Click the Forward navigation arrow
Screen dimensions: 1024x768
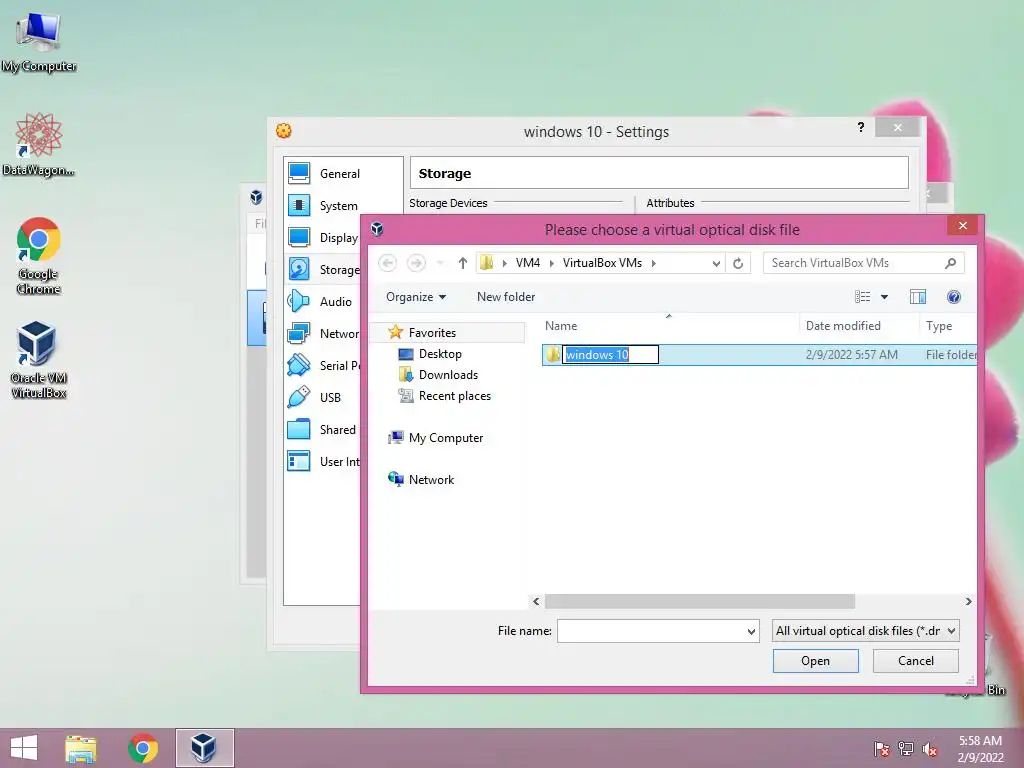pyautogui.click(x=416, y=263)
